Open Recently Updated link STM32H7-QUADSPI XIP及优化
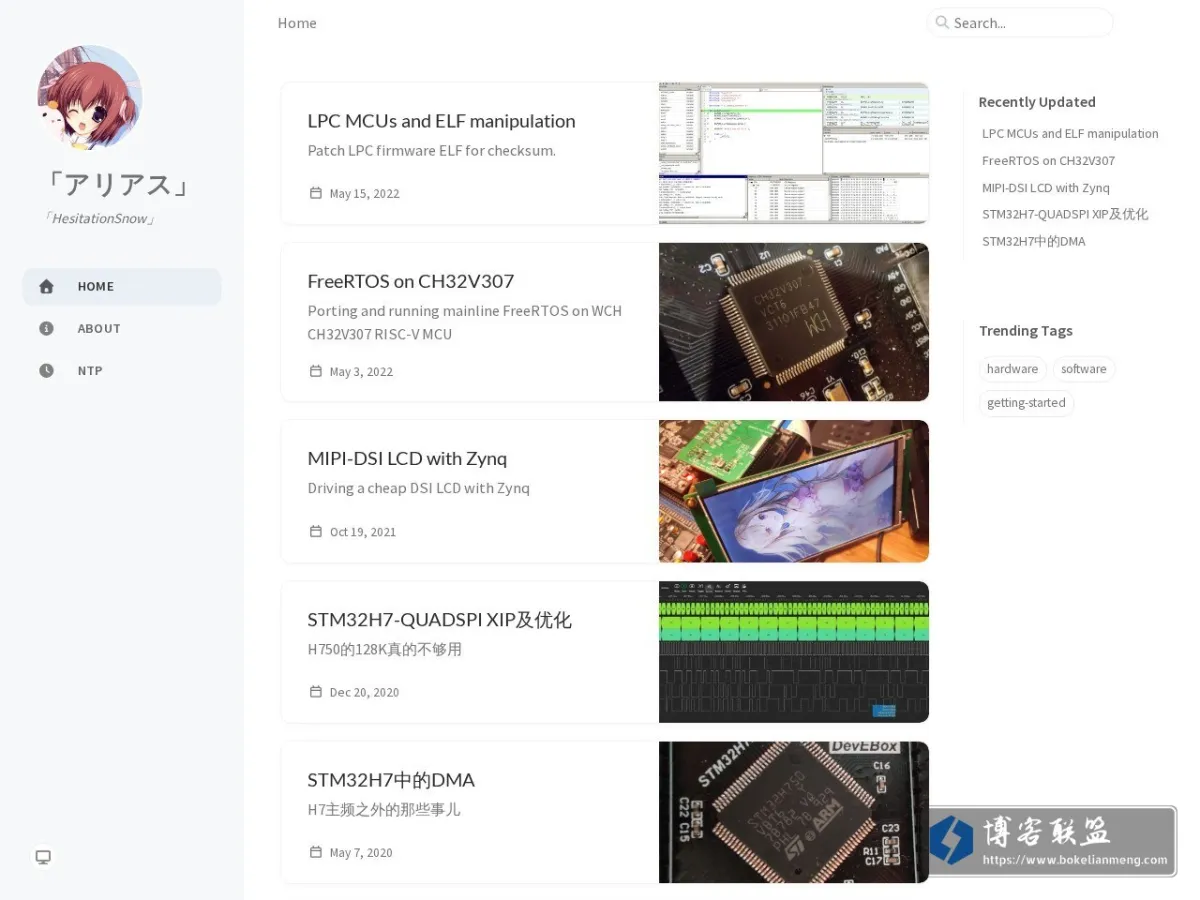 click(1065, 214)
